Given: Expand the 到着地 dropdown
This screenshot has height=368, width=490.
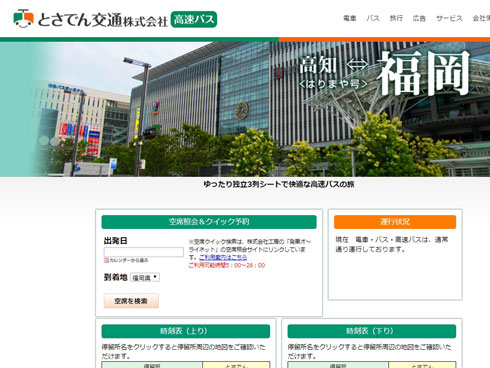Looking at the screenshot, I should pyautogui.click(x=145, y=277).
